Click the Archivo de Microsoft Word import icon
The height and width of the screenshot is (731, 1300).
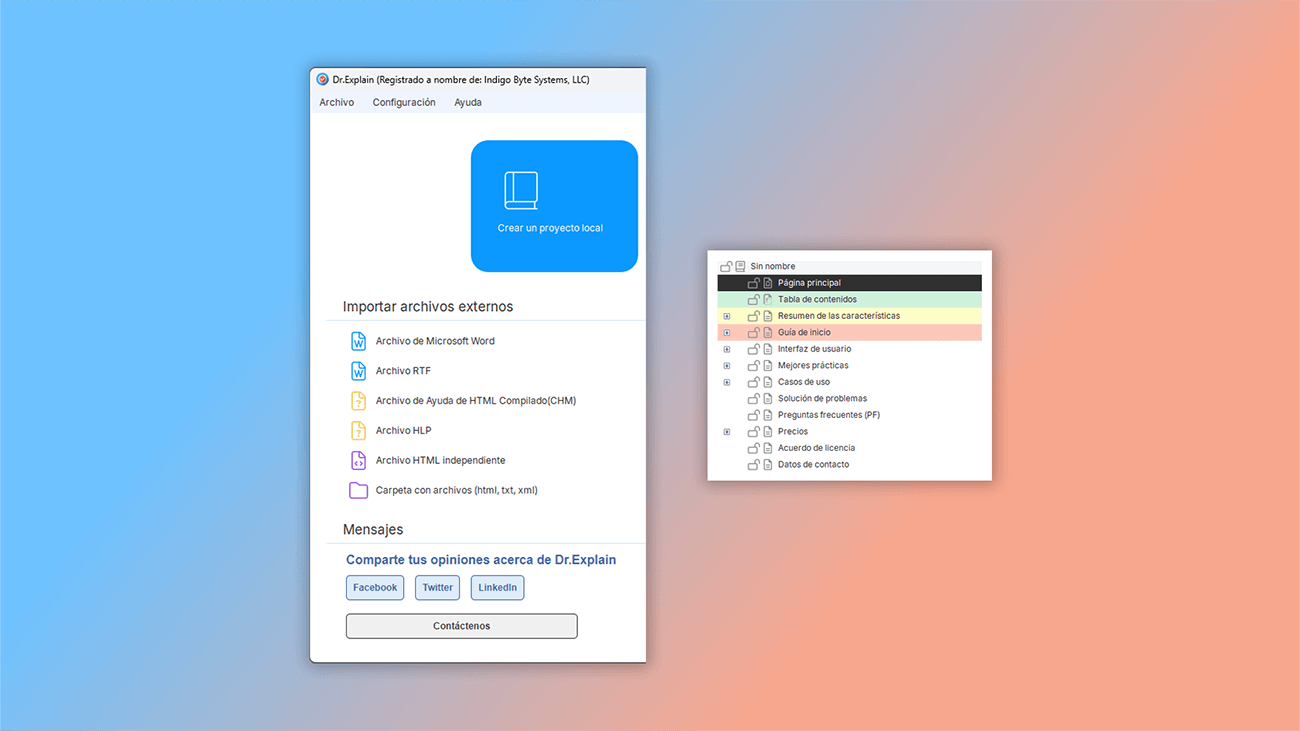coord(359,340)
